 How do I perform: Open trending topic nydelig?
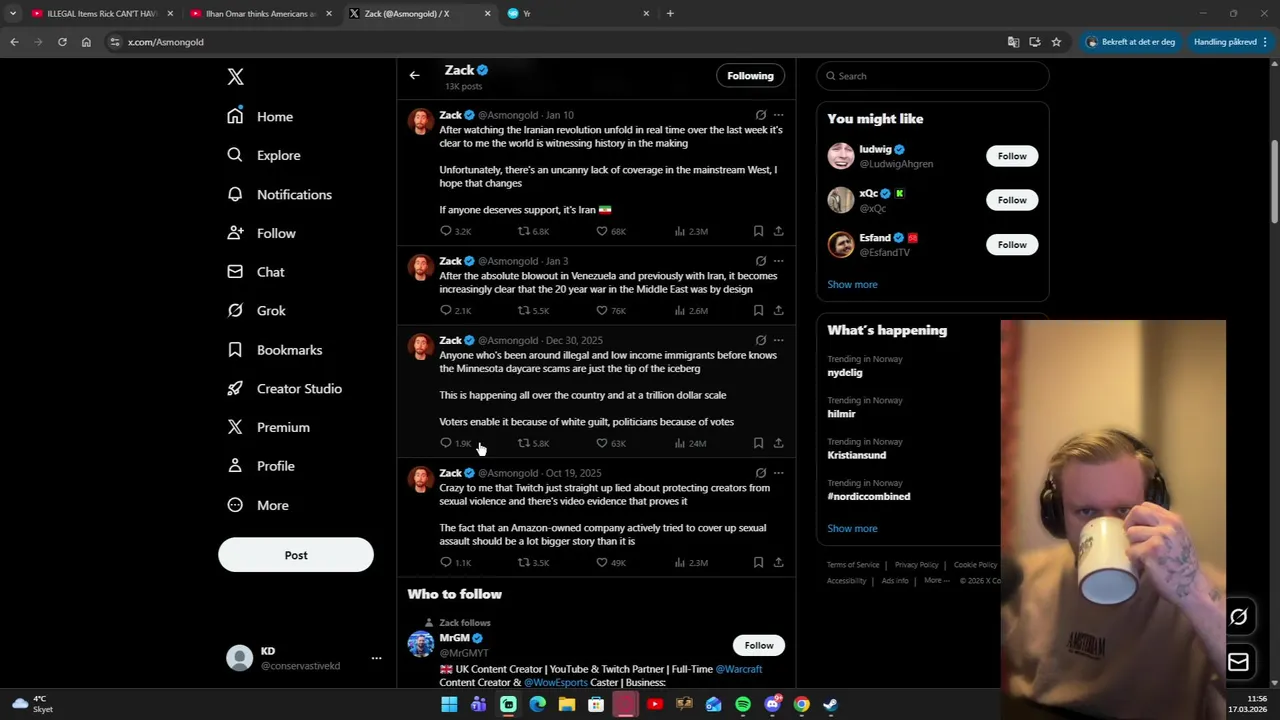tap(845, 372)
